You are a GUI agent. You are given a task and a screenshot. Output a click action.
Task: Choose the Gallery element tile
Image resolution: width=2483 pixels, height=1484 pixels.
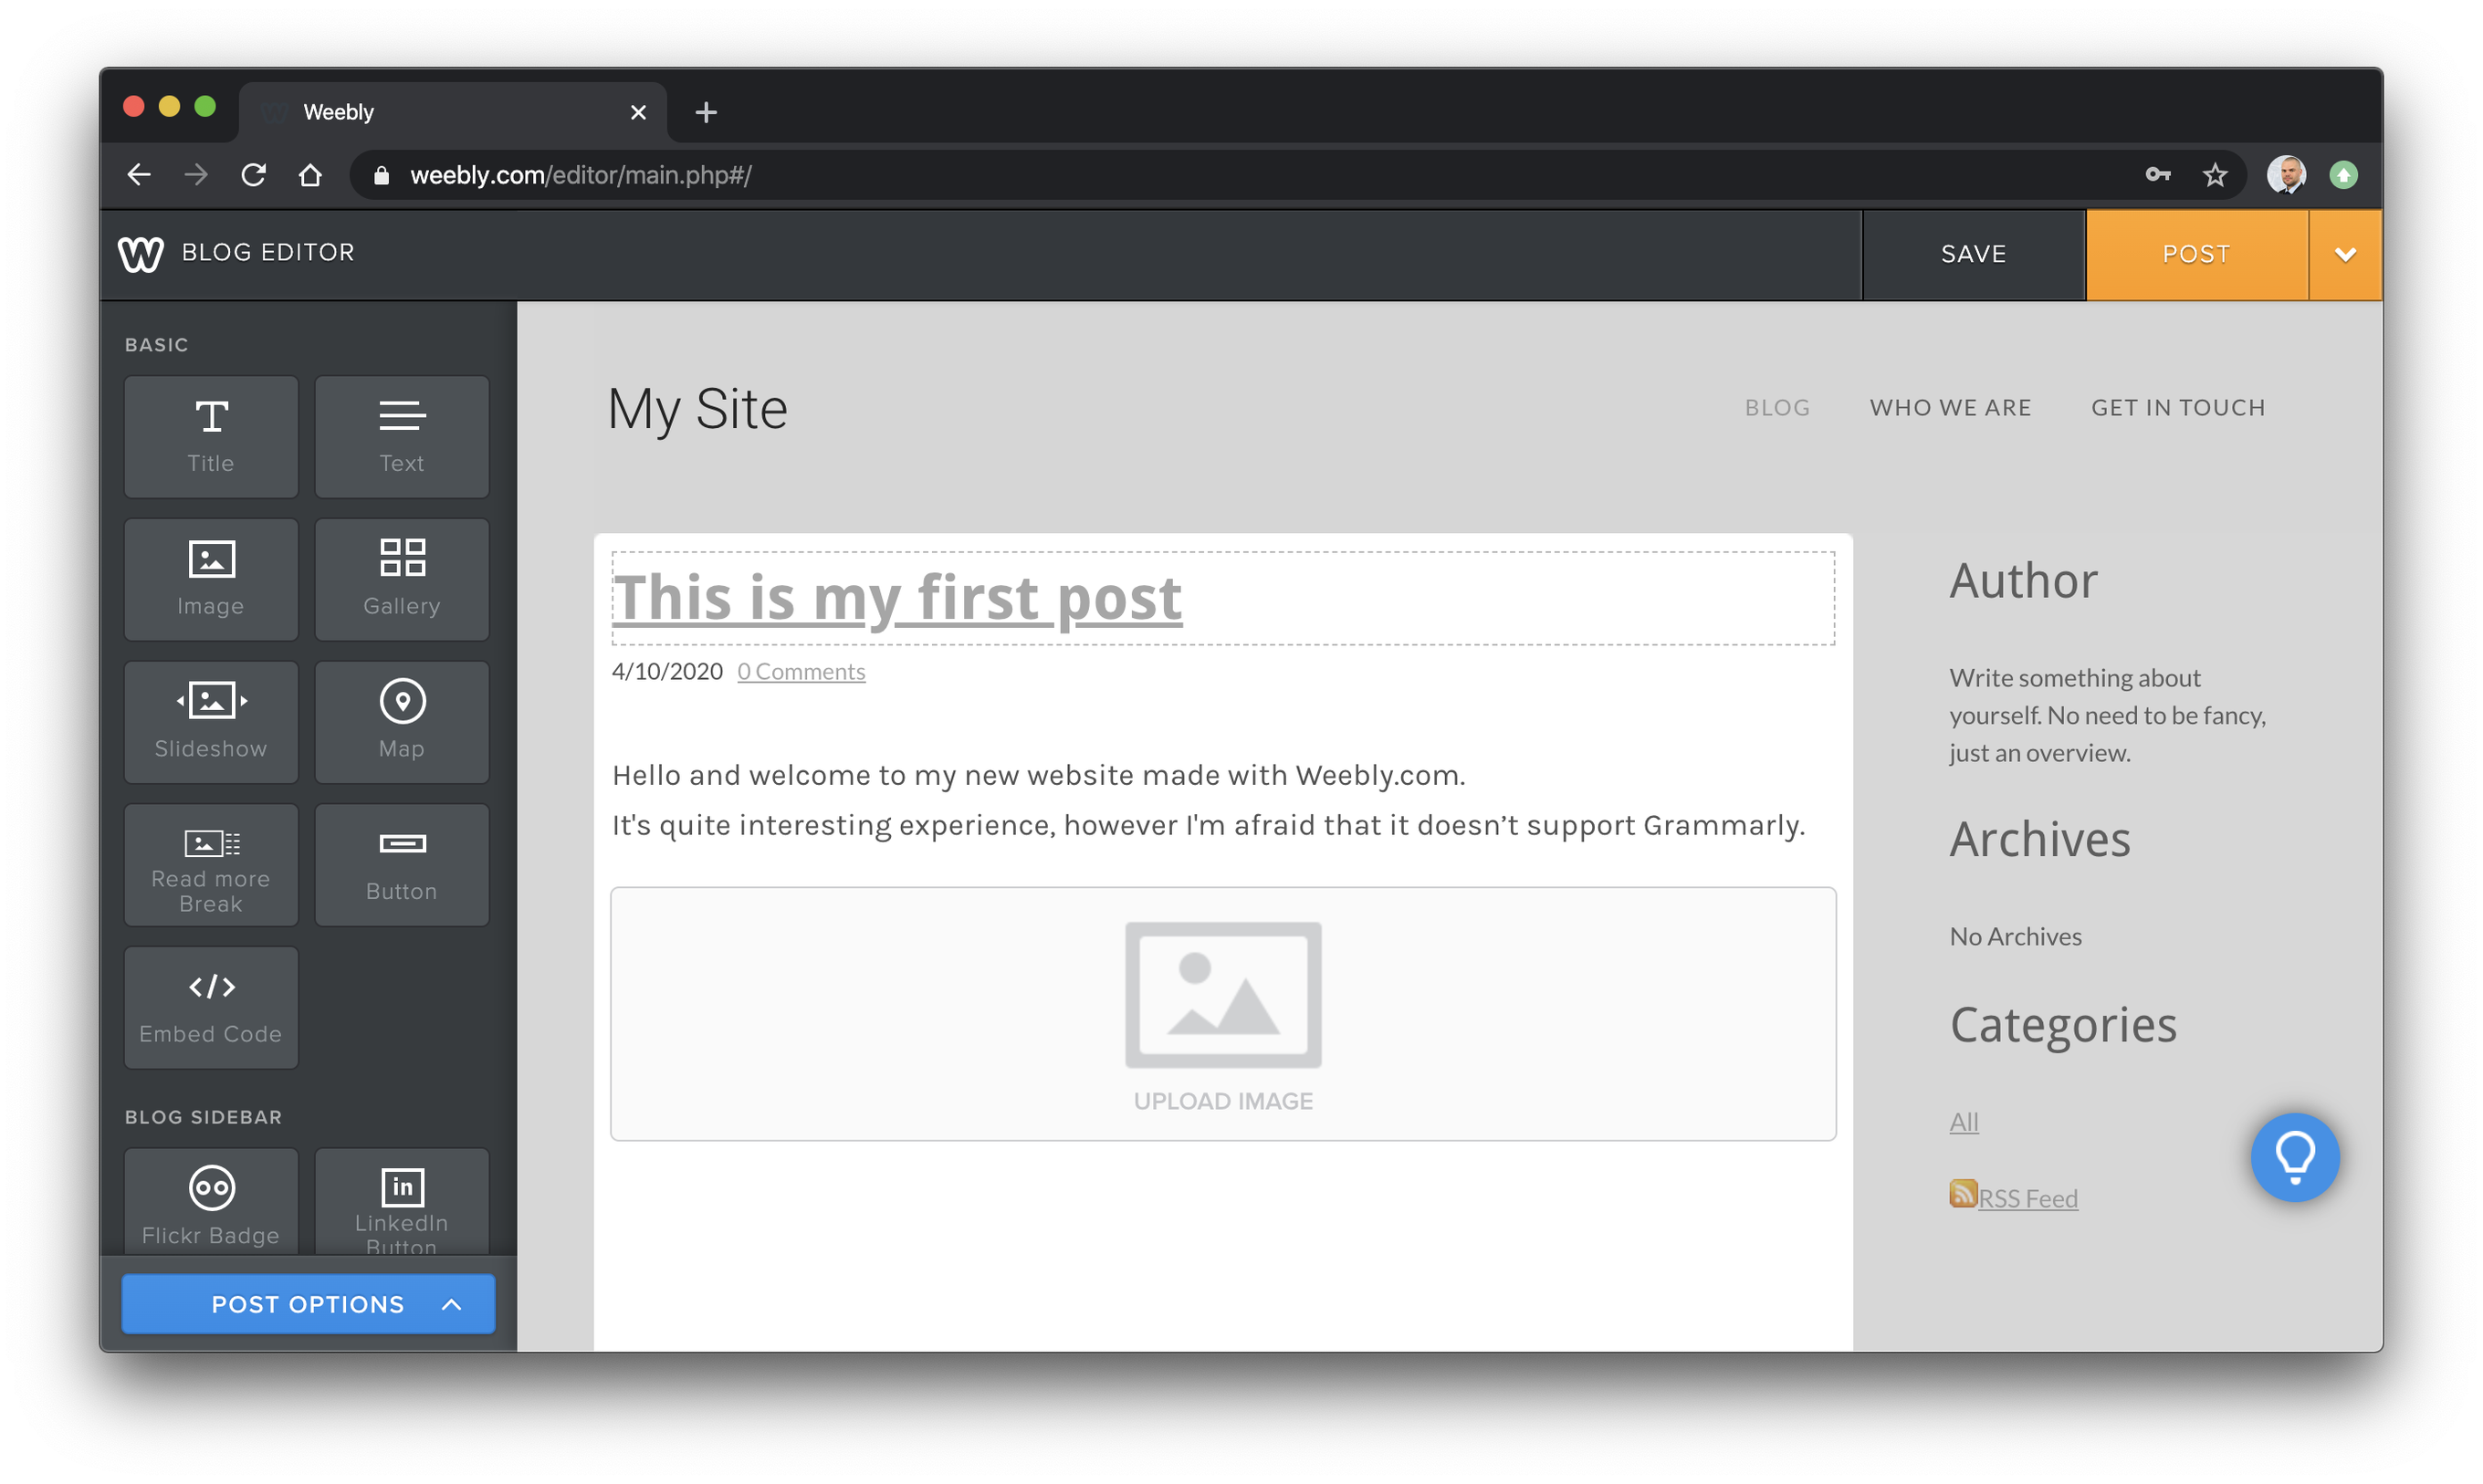tap(402, 580)
